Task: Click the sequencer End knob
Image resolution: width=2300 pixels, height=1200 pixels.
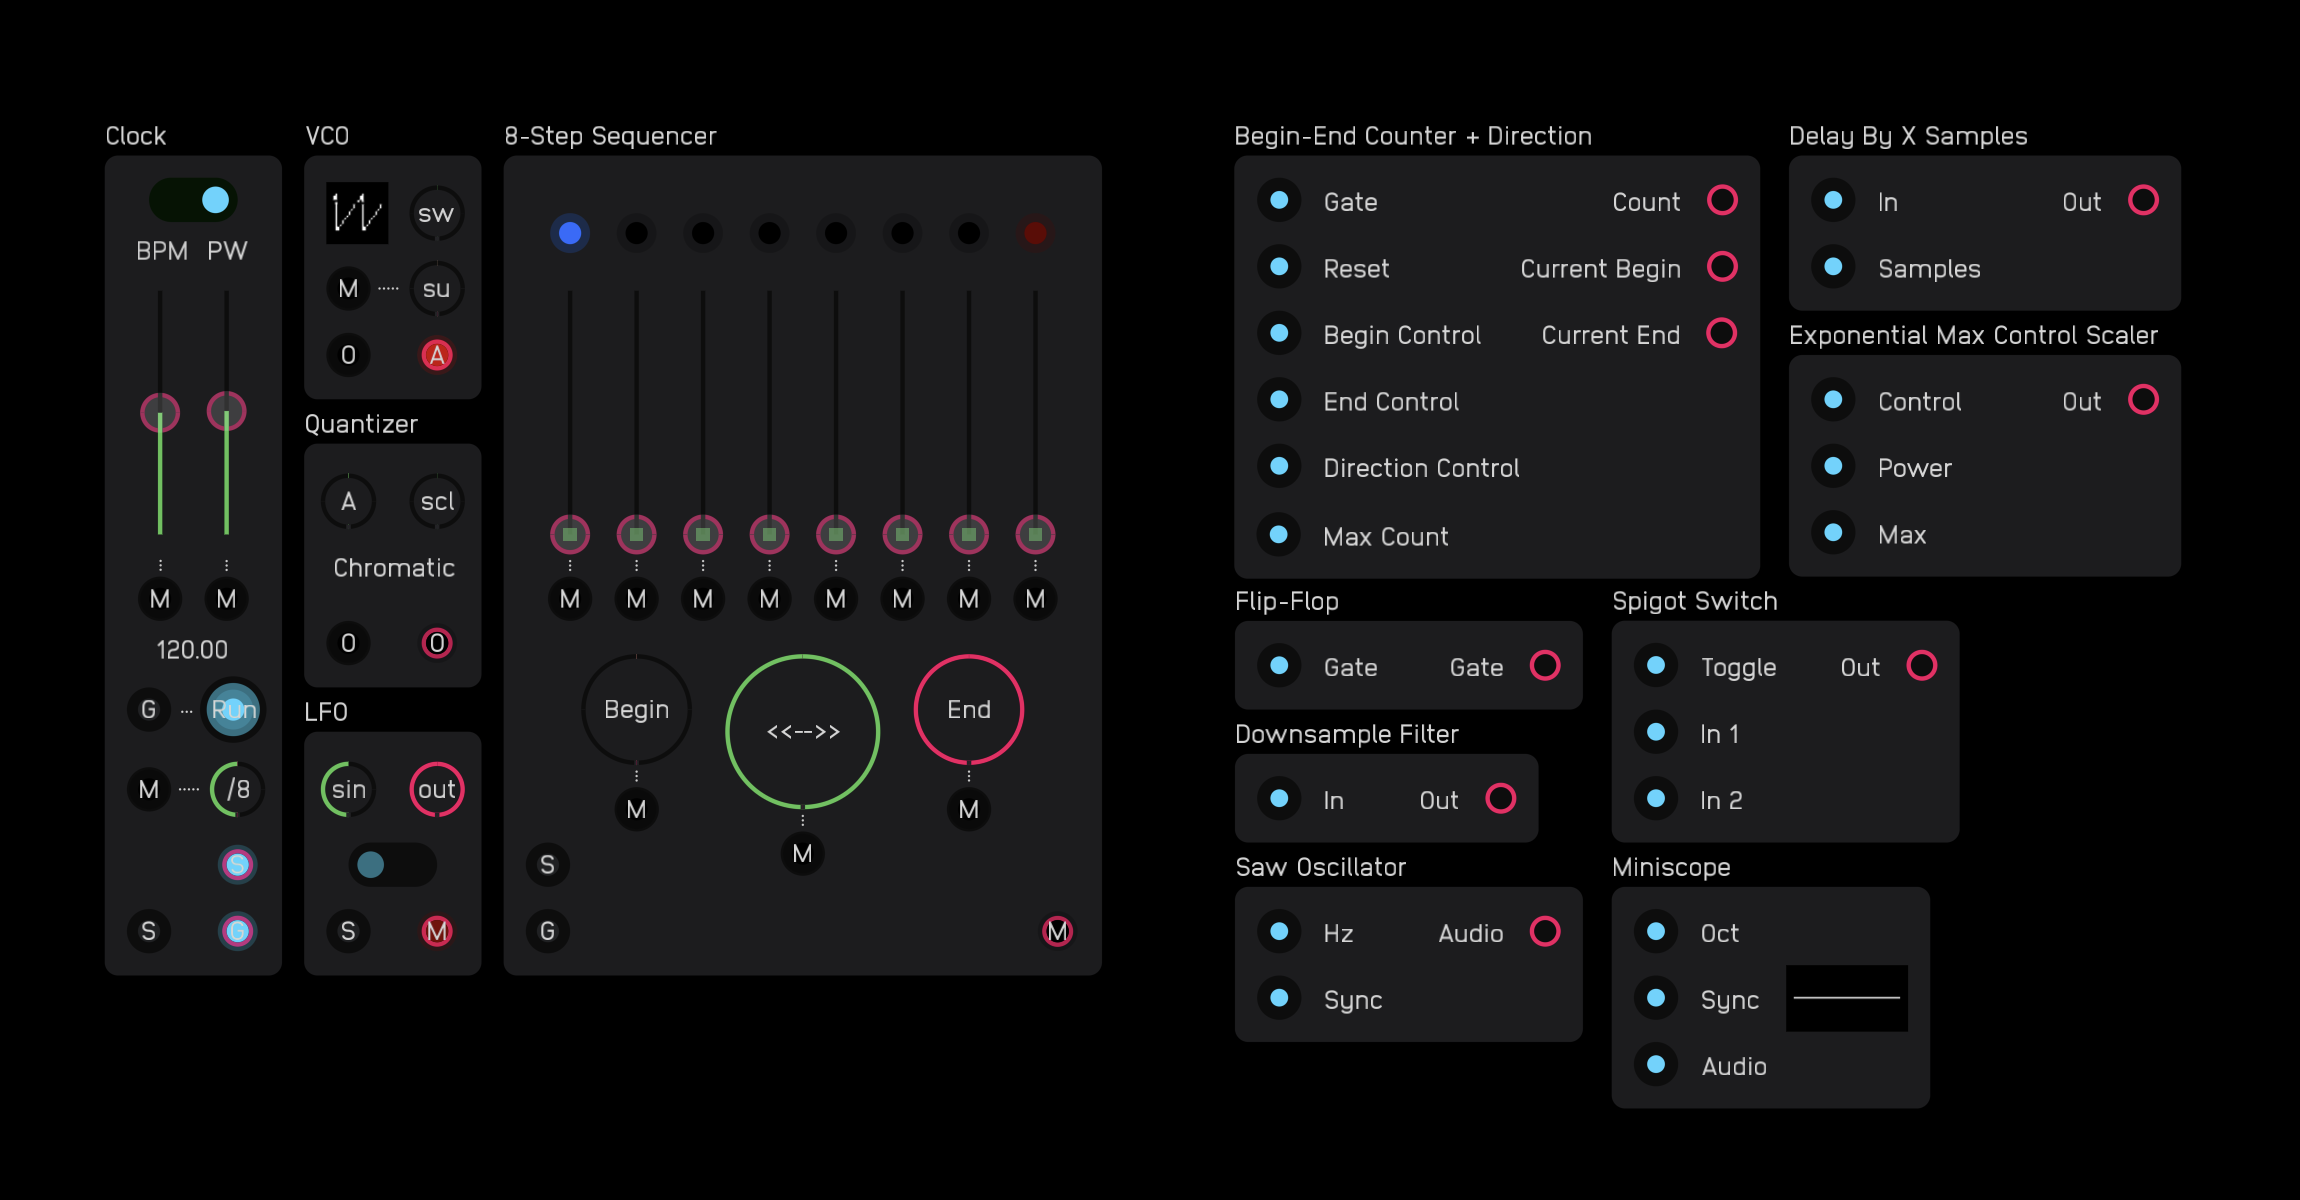Action: click(968, 709)
